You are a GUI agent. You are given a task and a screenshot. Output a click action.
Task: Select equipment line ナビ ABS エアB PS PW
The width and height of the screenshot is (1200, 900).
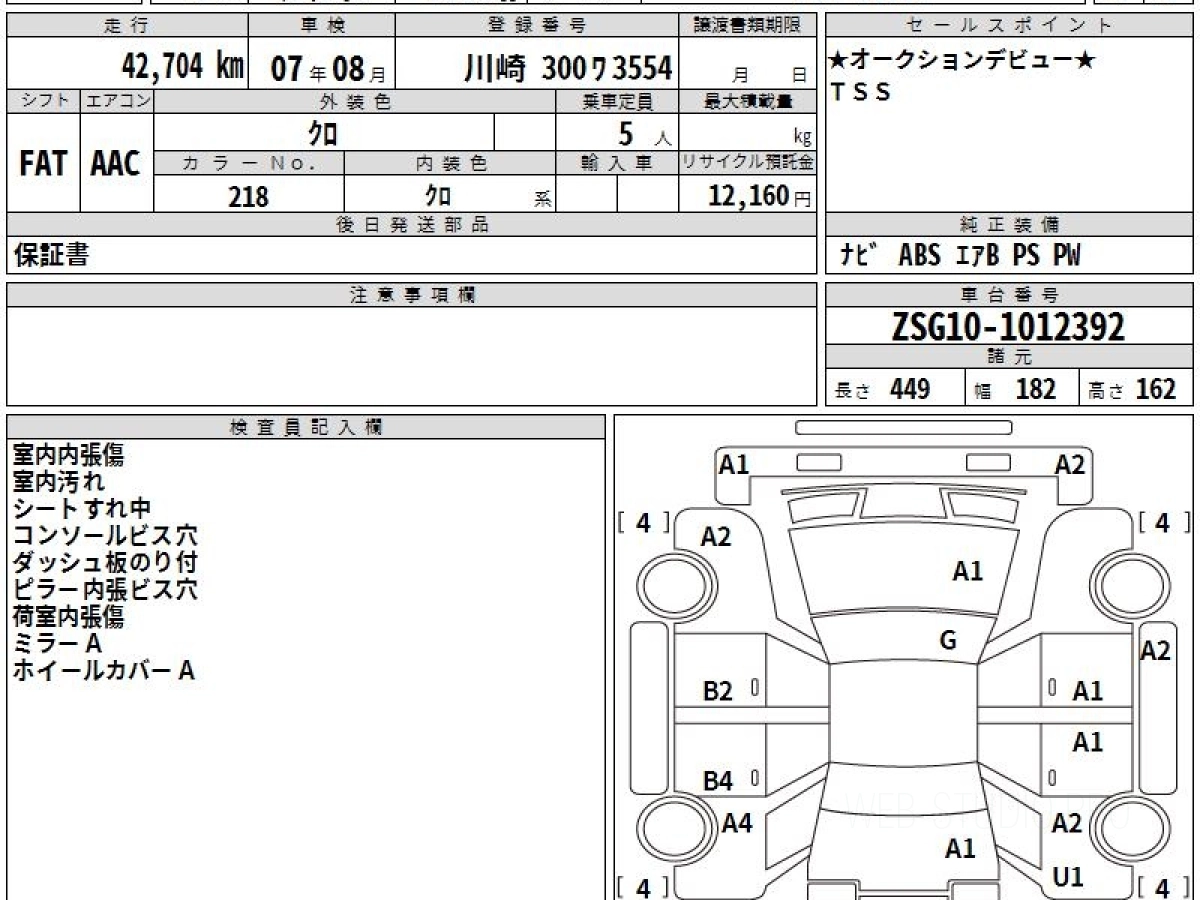(961, 256)
